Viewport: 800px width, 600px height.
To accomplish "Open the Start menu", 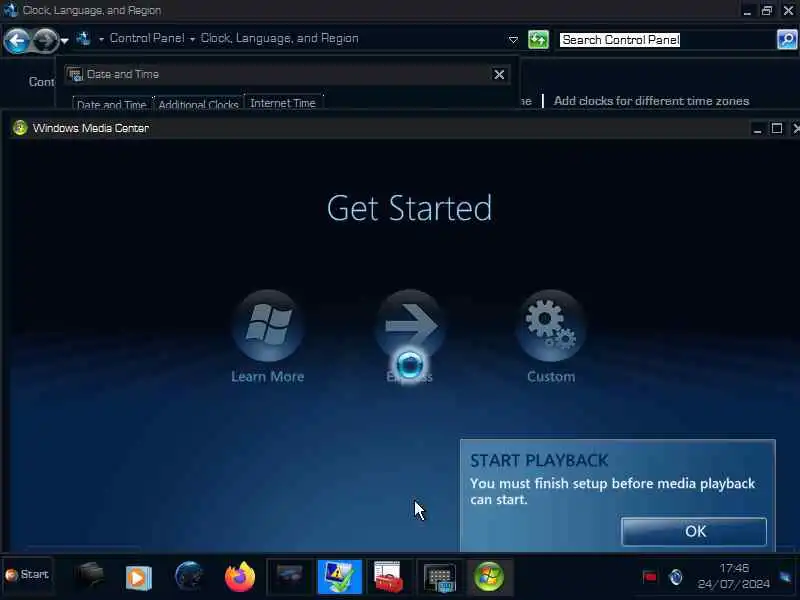I will point(28,575).
